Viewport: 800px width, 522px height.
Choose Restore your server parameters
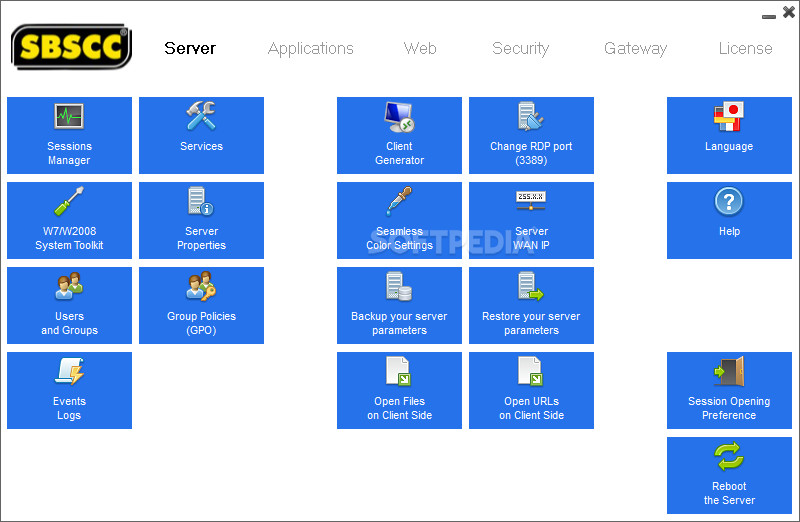click(531, 305)
